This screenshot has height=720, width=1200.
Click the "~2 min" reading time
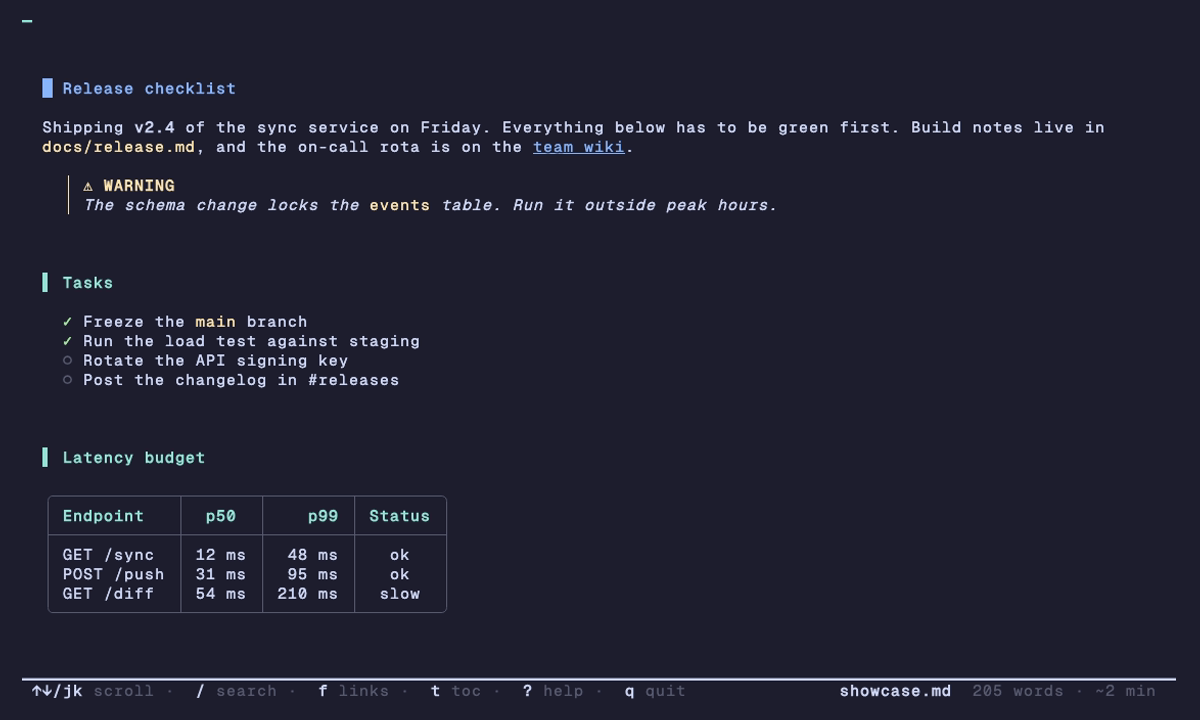[x=1125, y=691]
